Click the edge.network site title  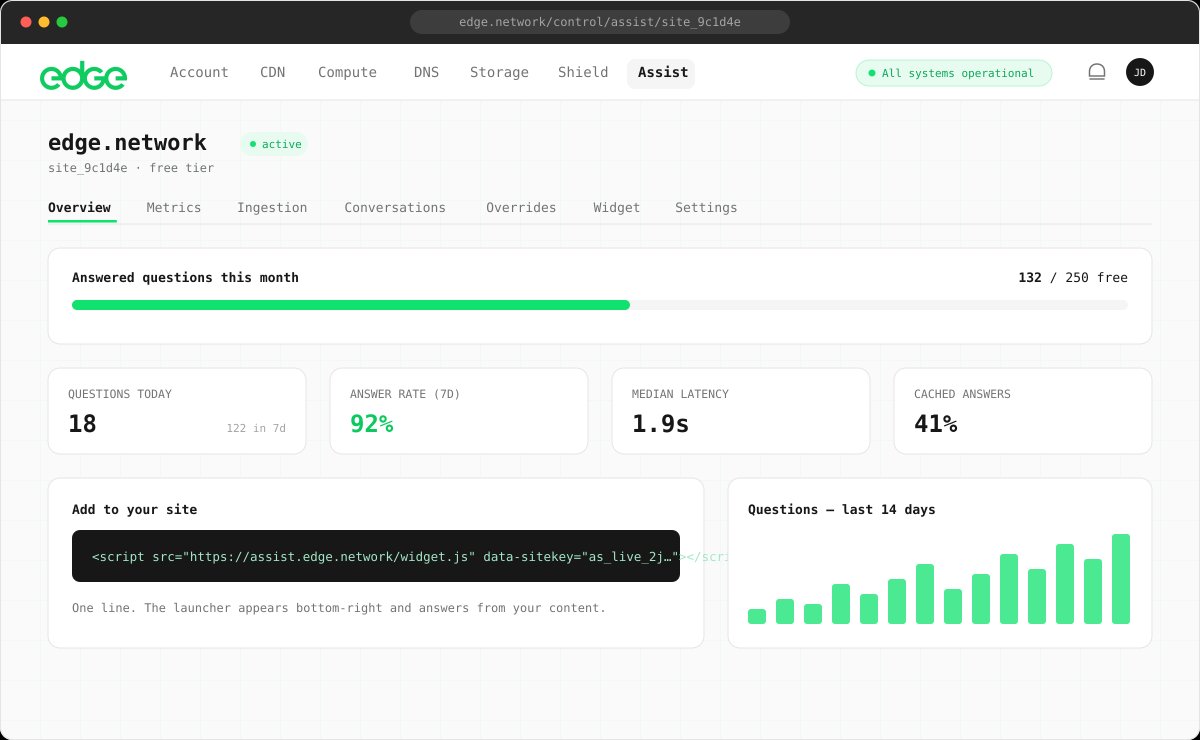point(127,142)
